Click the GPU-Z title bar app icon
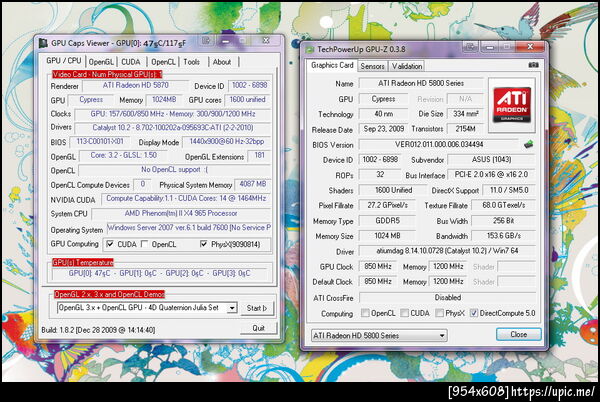Screen dimensions: 600x402 click(310, 49)
